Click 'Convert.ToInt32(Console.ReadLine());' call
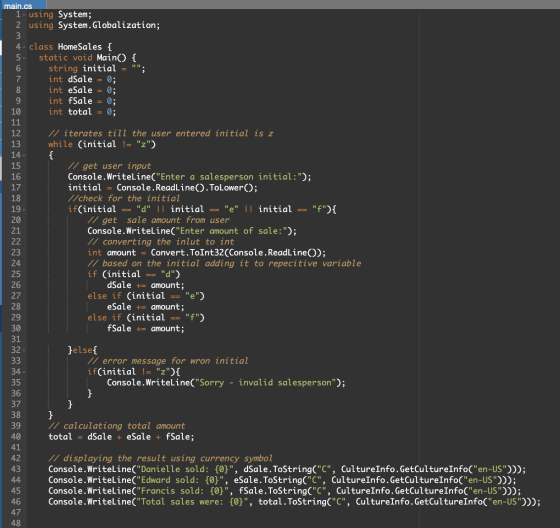 click(238, 253)
